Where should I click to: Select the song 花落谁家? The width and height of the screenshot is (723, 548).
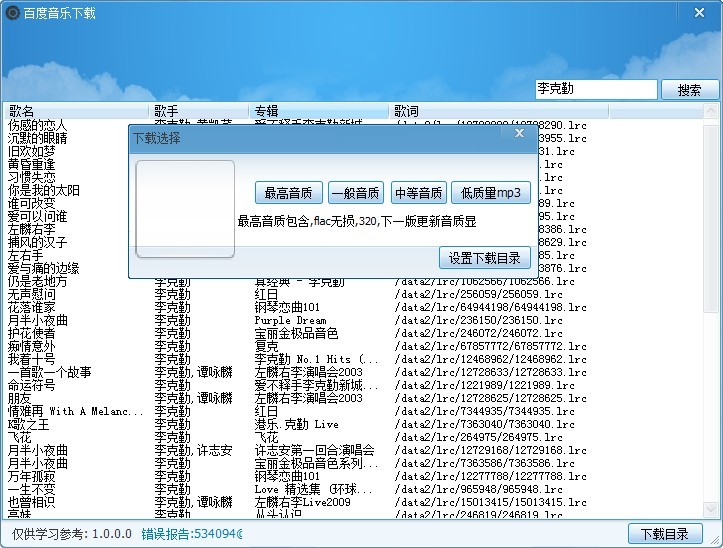[31, 307]
